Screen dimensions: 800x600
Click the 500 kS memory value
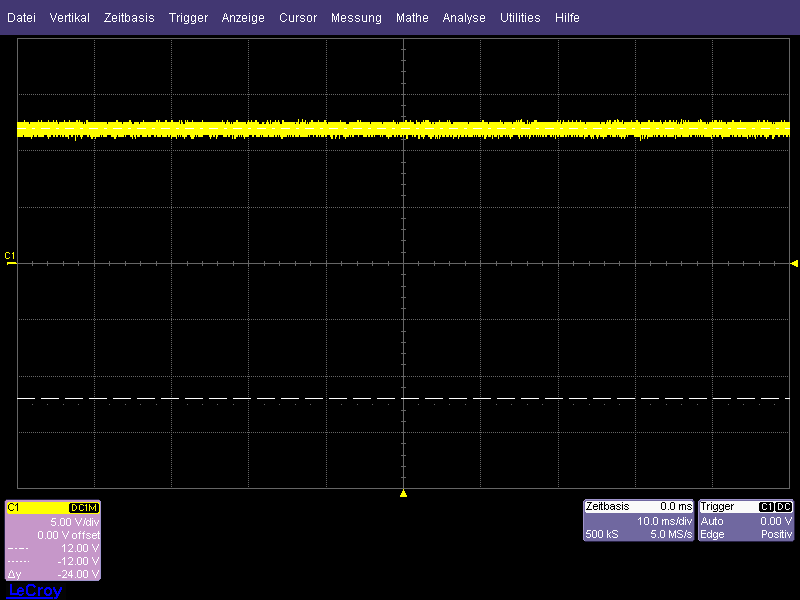click(x=602, y=534)
